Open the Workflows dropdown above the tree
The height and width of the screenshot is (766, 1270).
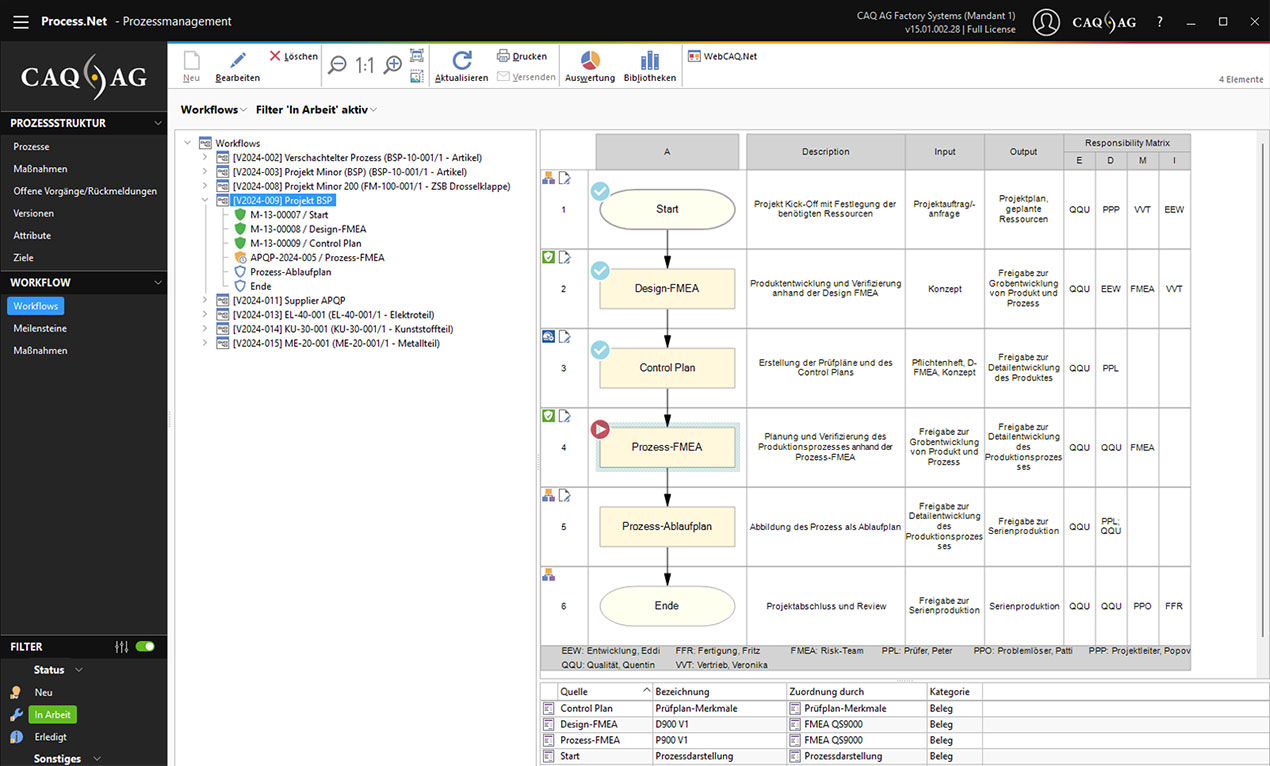[x=213, y=110]
